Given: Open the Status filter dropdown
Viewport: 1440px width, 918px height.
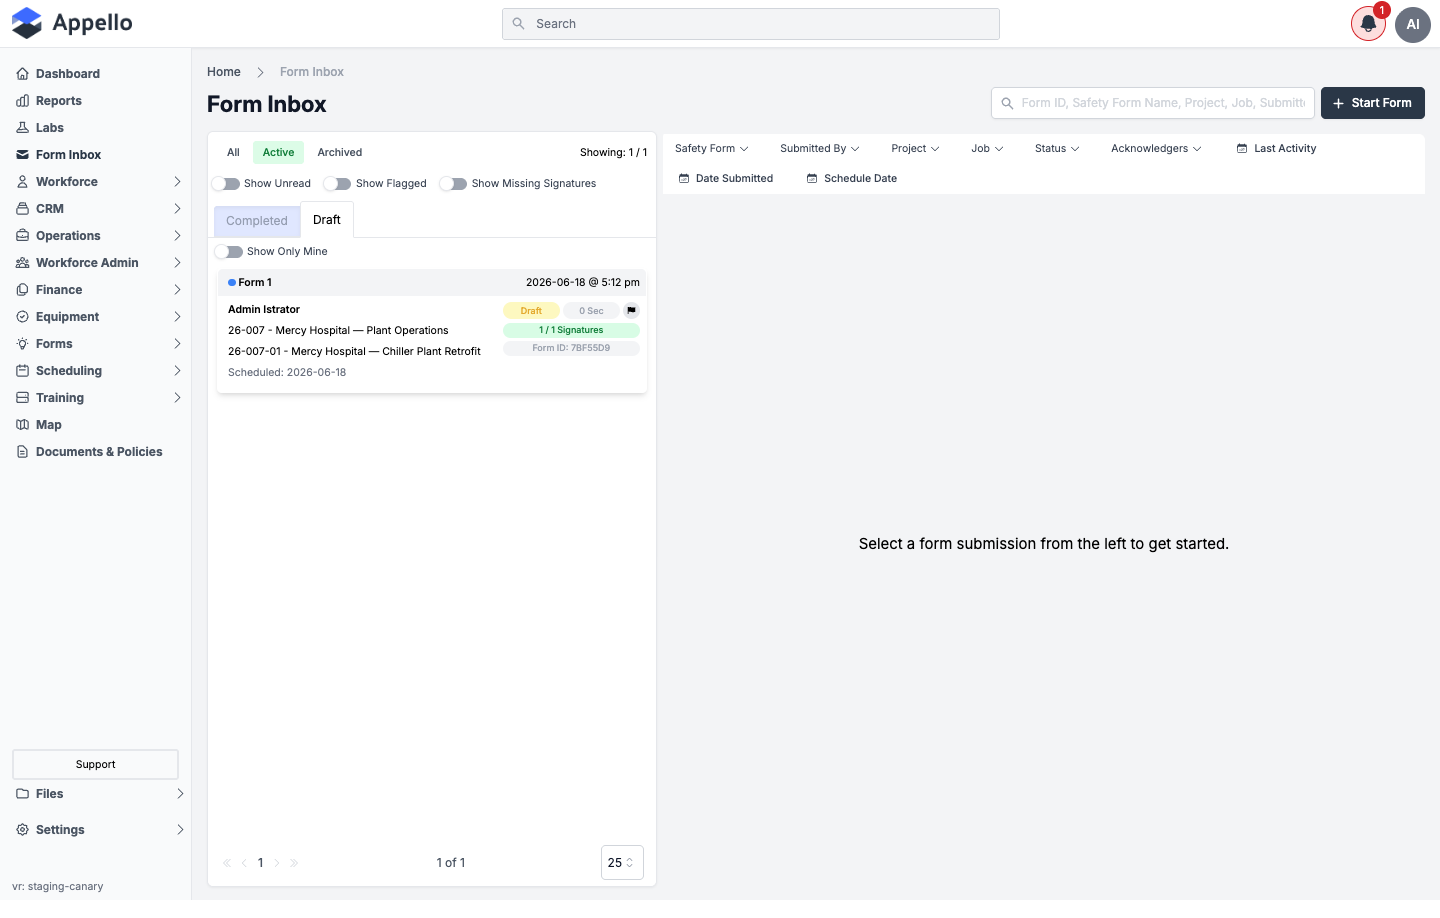Looking at the screenshot, I should (1057, 149).
